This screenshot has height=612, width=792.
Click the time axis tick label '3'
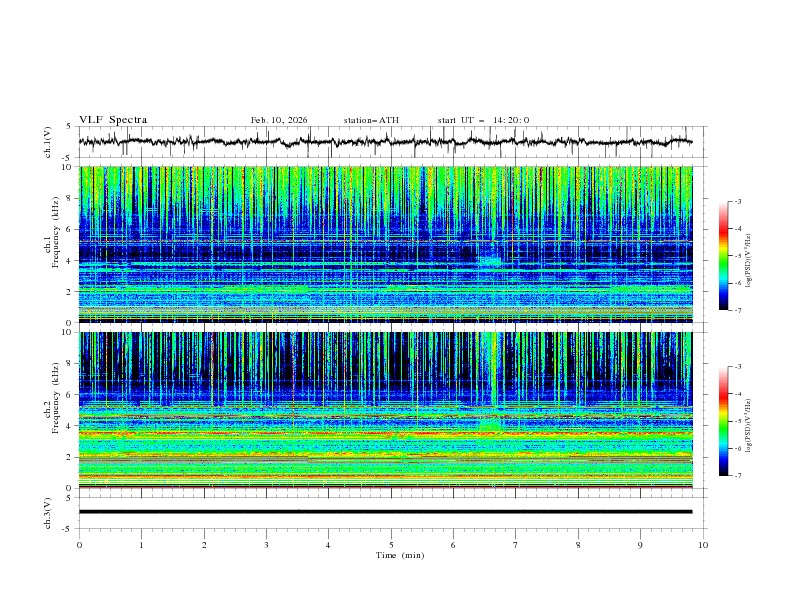point(266,545)
